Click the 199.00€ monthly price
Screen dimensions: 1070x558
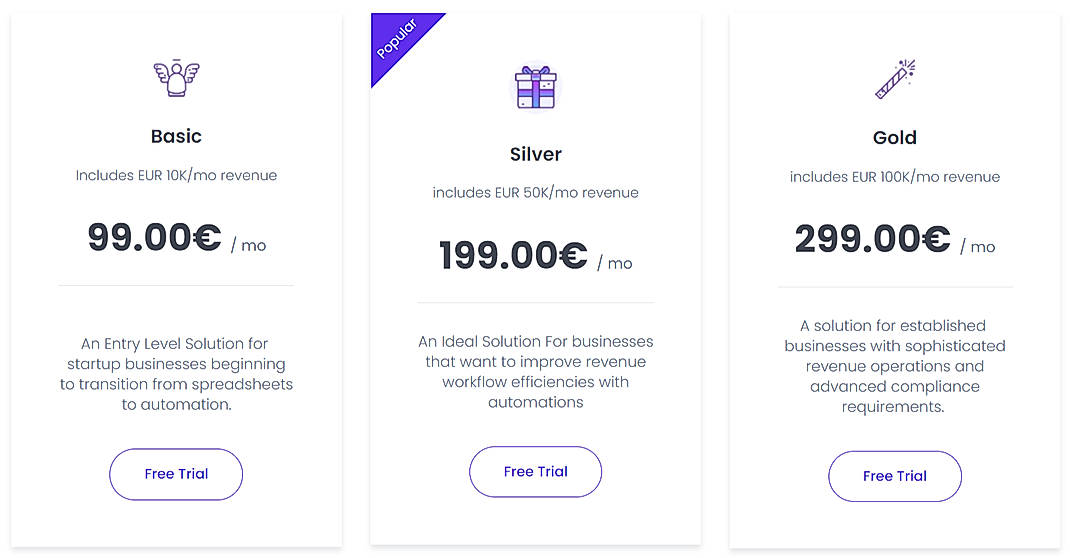513,256
